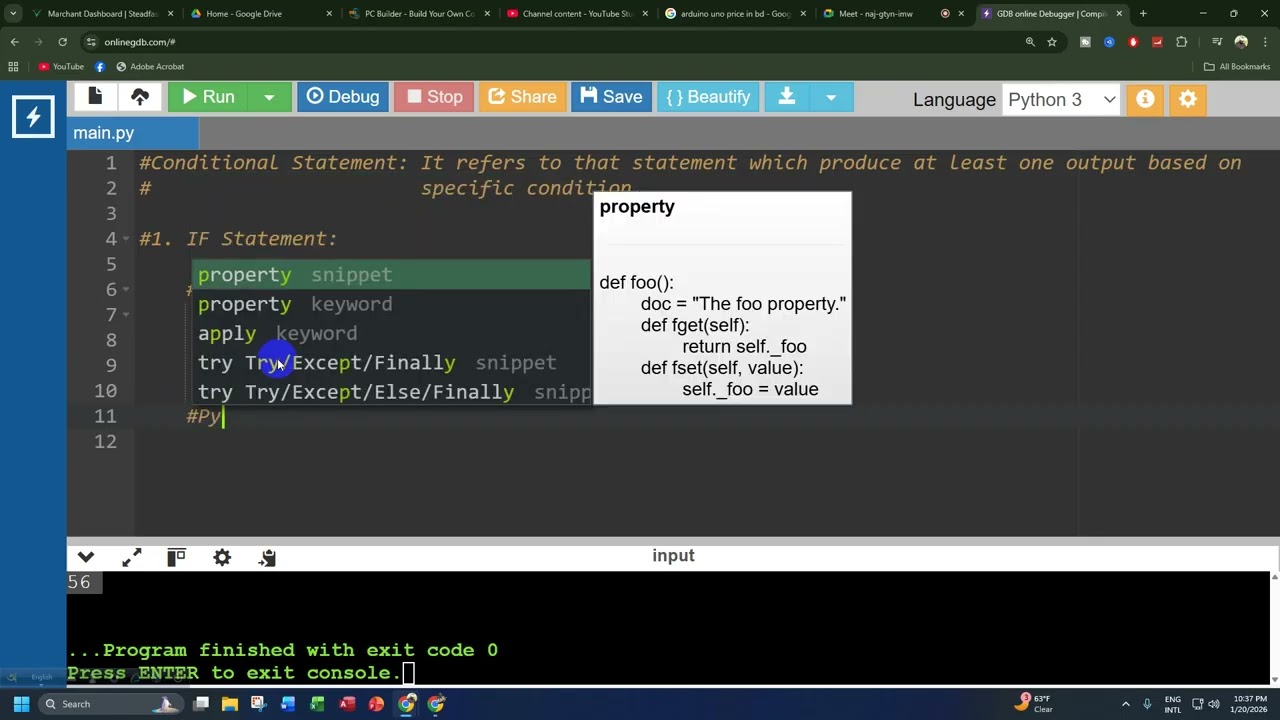Reload the page with refresh icon
Image resolution: width=1280 pixels, height=720 pixels.
tap(63, 42)
